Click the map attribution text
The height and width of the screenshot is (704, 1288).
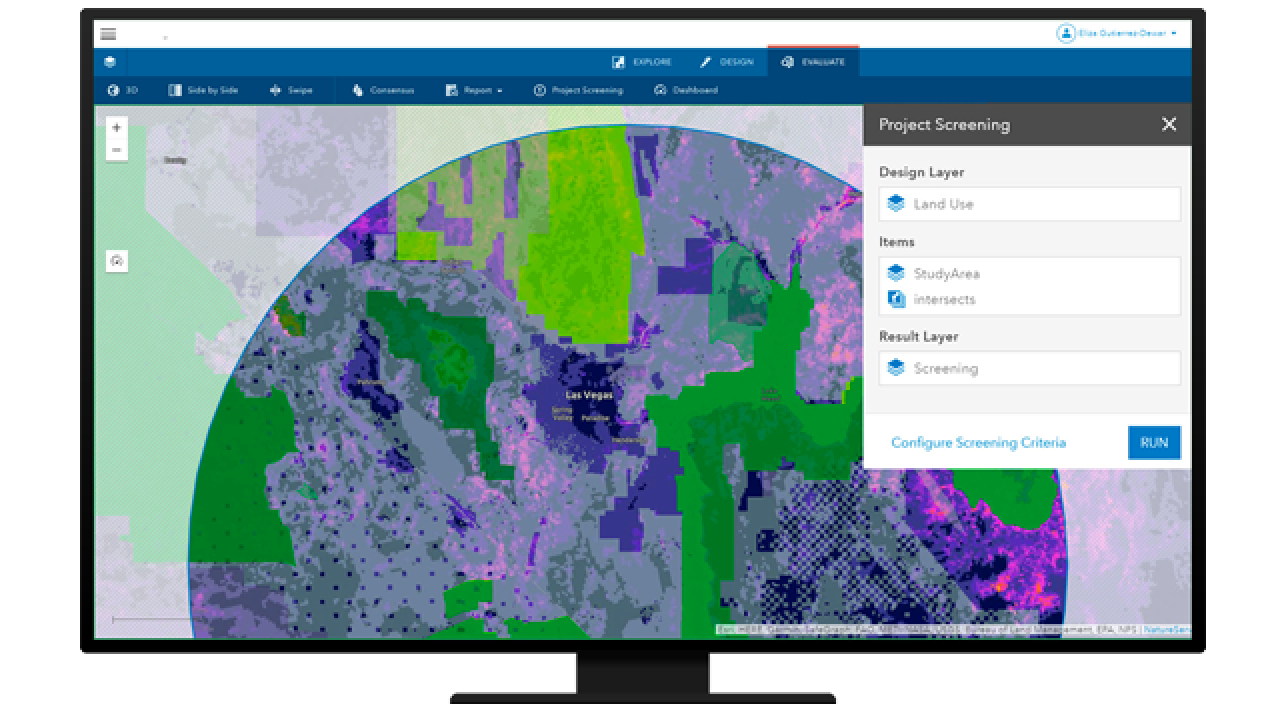pos(952,629)
